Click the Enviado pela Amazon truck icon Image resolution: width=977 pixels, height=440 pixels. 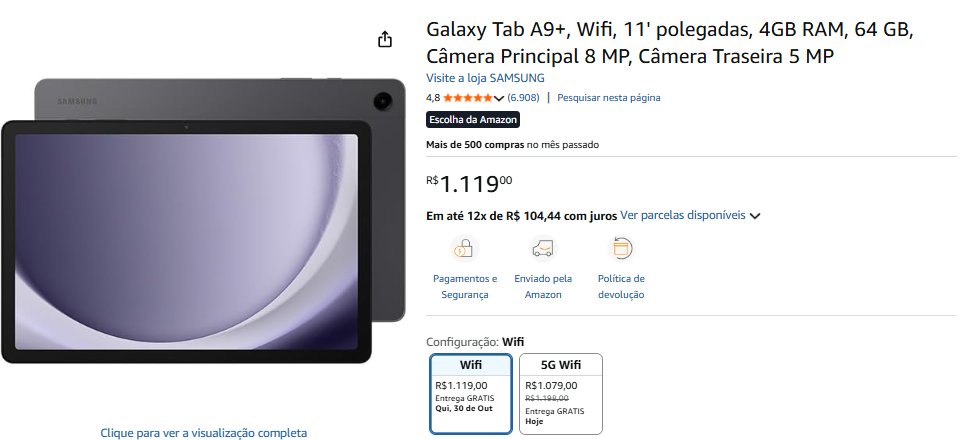point(543,249)
